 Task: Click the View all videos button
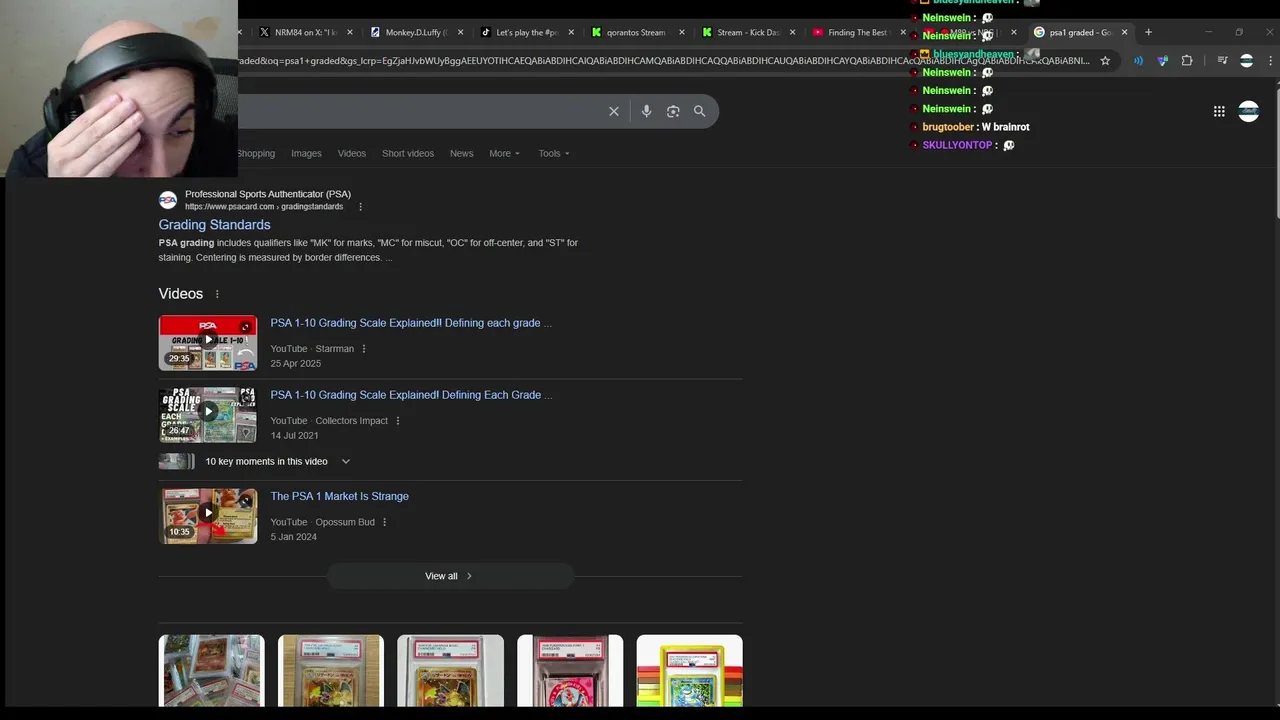click(449, 576)
